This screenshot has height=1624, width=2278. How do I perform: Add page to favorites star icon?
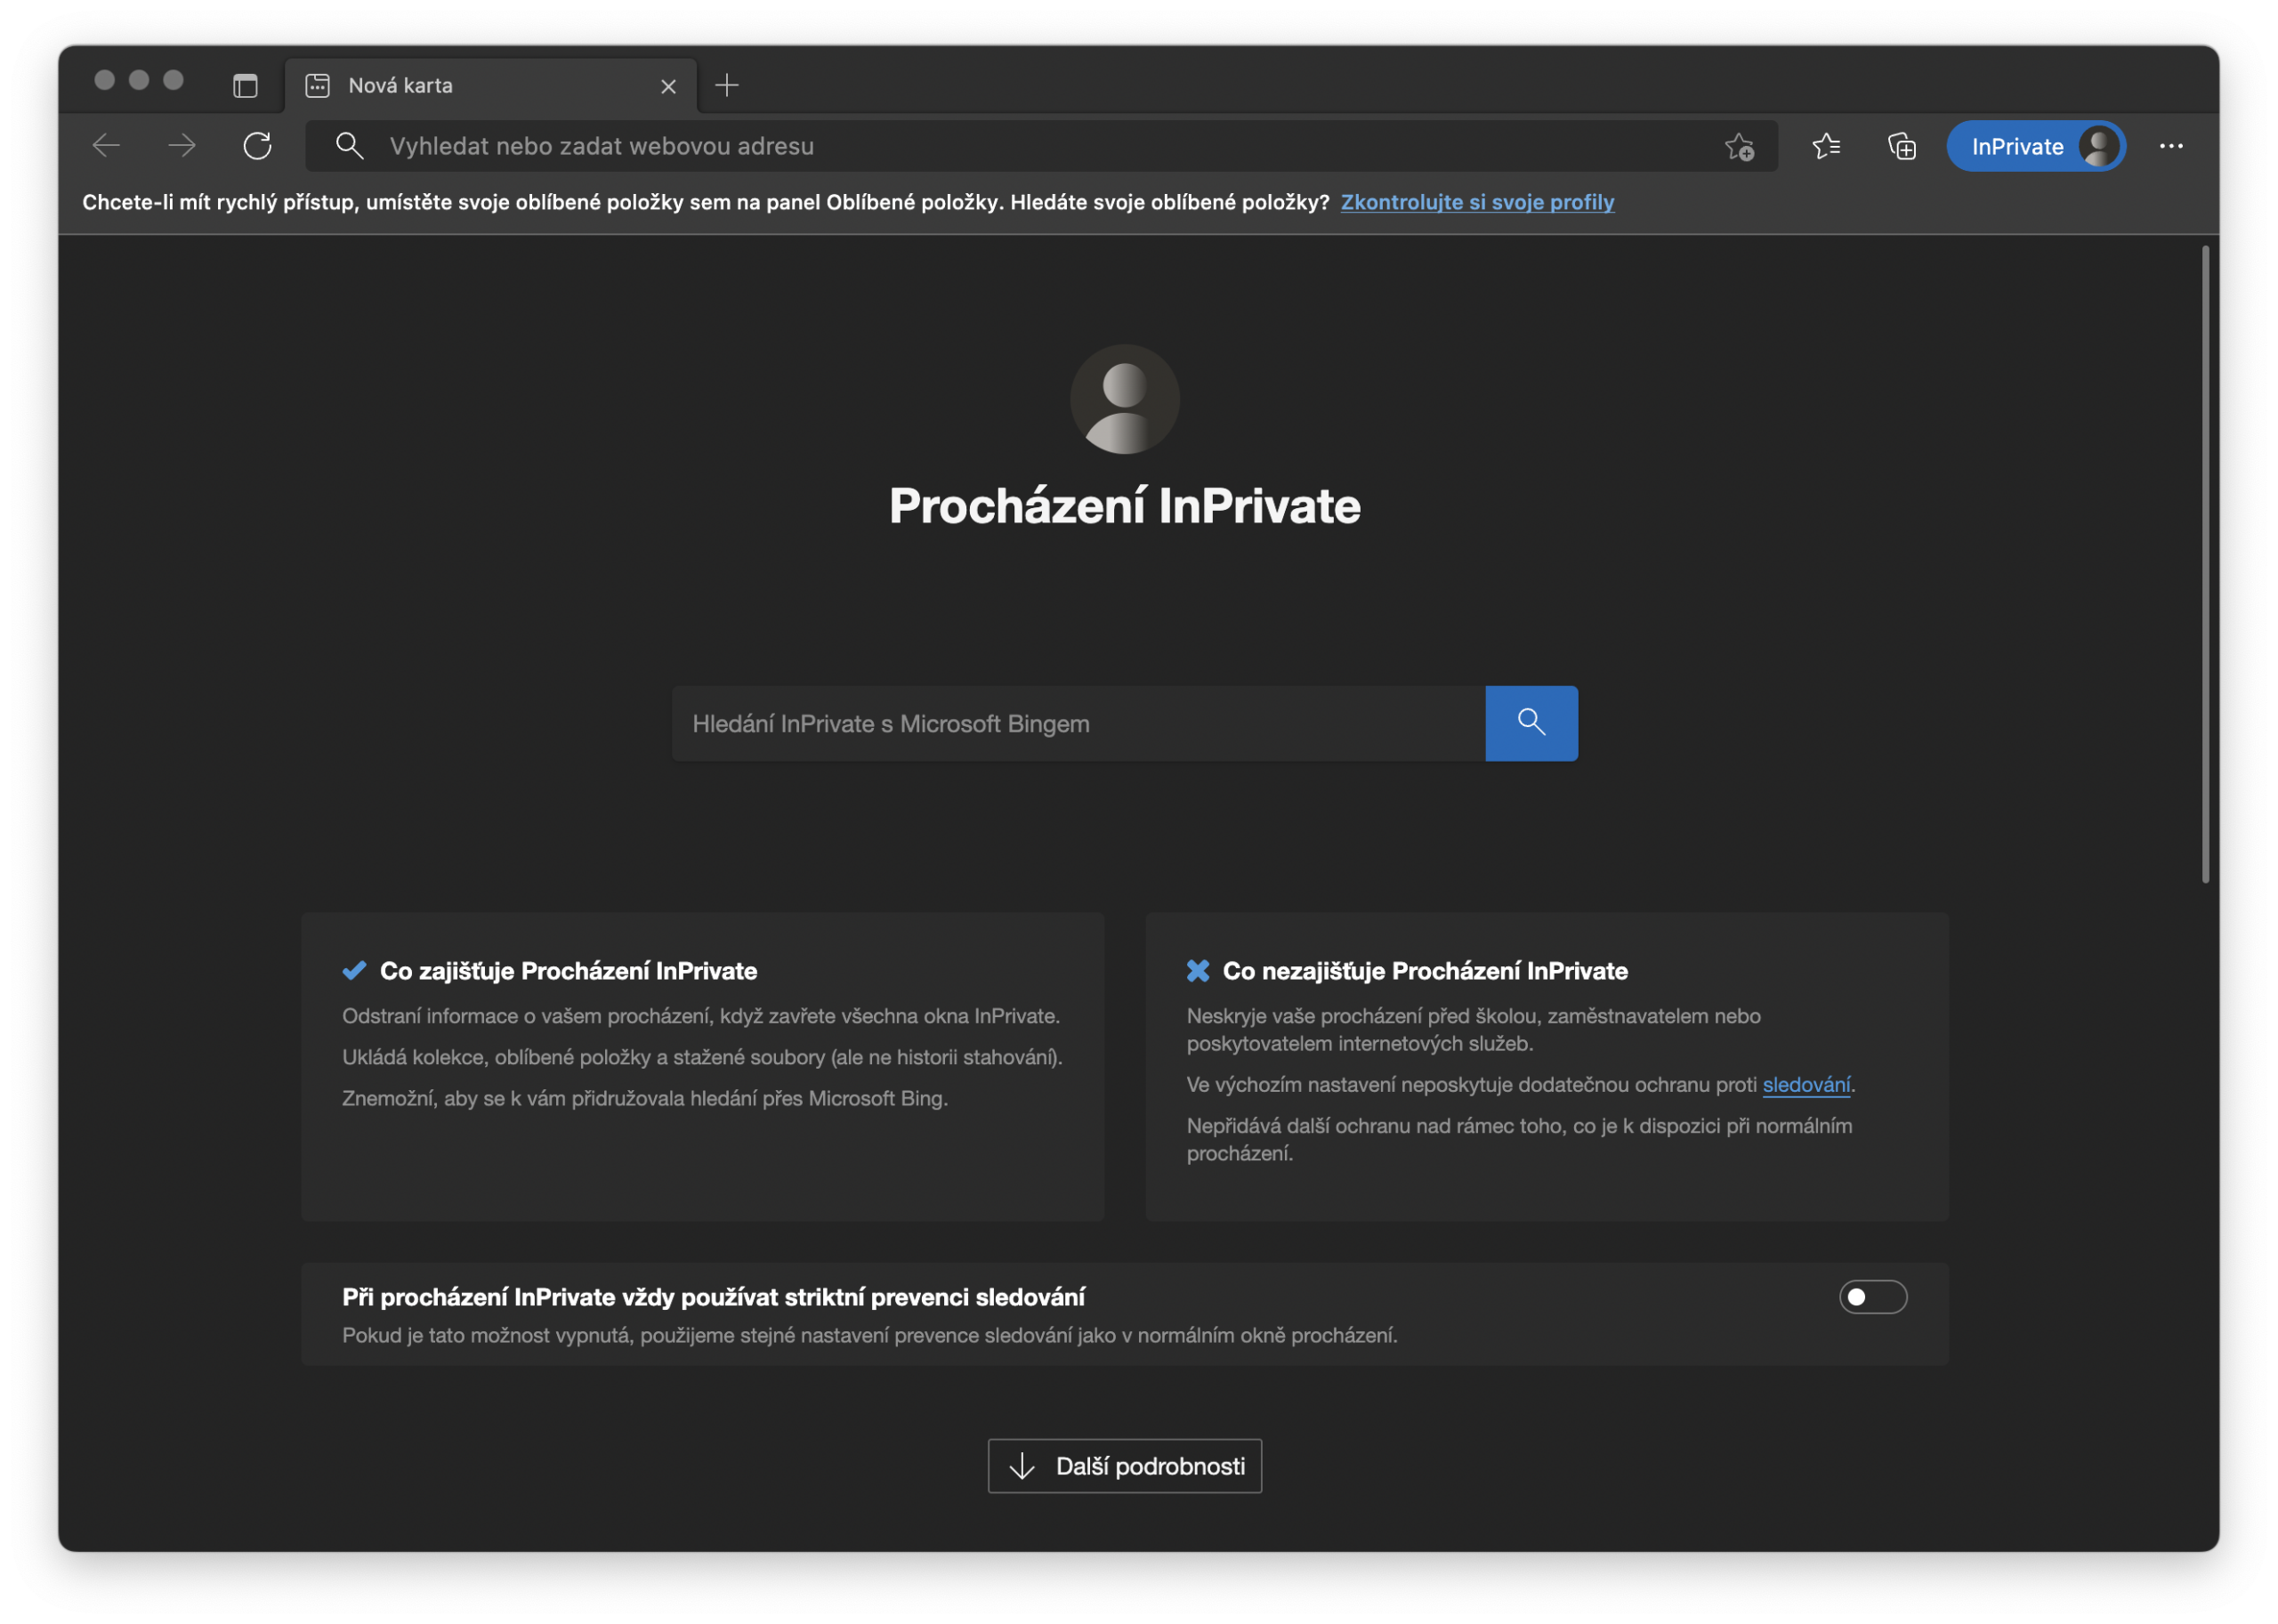pos(1739,147)
